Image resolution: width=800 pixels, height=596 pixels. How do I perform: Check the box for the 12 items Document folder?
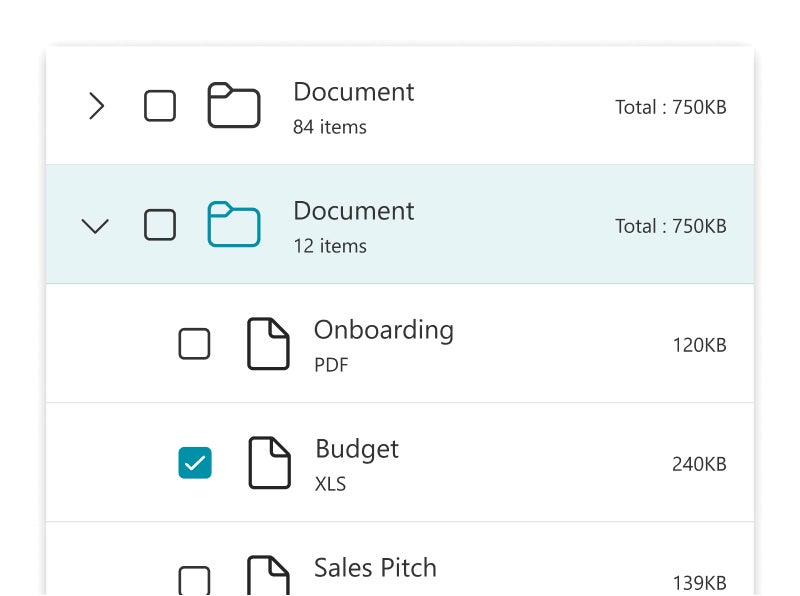(x=160, y=225)
